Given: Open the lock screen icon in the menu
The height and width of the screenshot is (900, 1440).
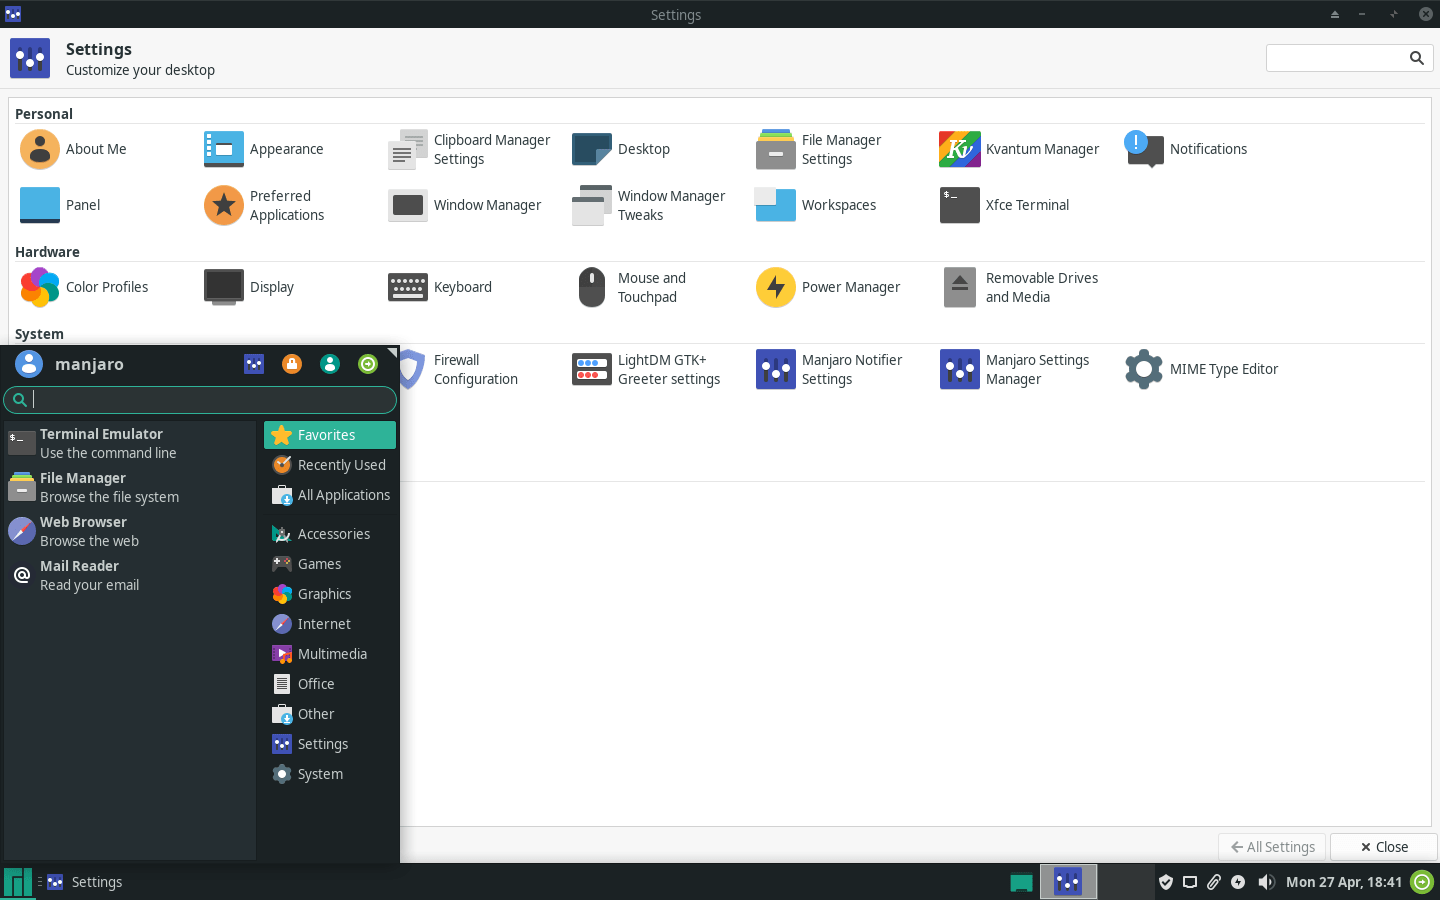Looking at the screenshot, I should [291, 364].
